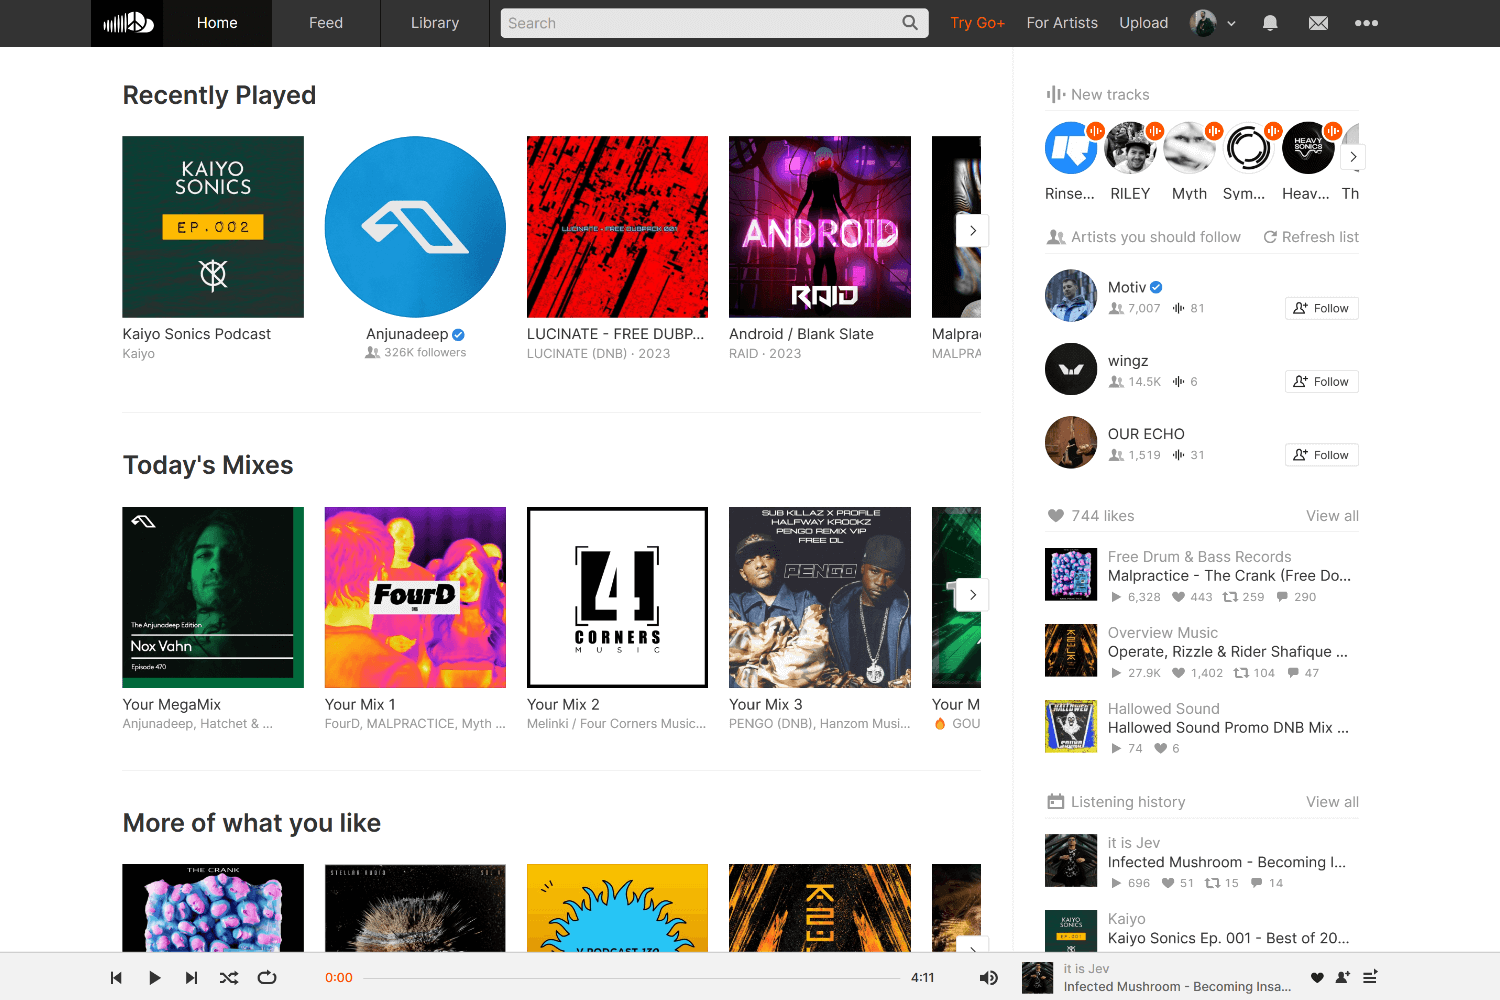1500x1000 pixels.
Task: Skip to previous track
Action: pyautogui.click(x=116, y=978)
